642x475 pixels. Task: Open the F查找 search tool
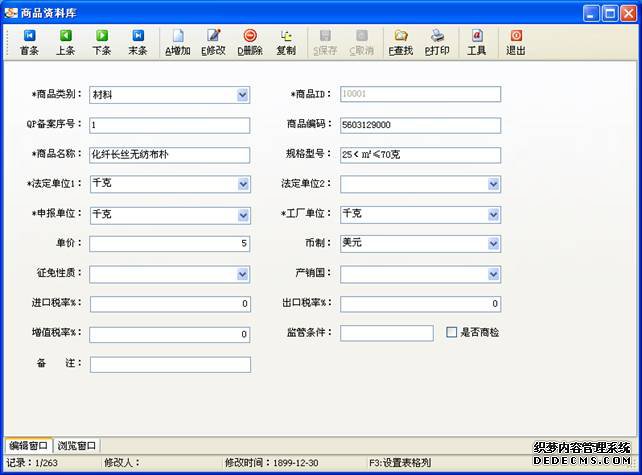(400, 42)
